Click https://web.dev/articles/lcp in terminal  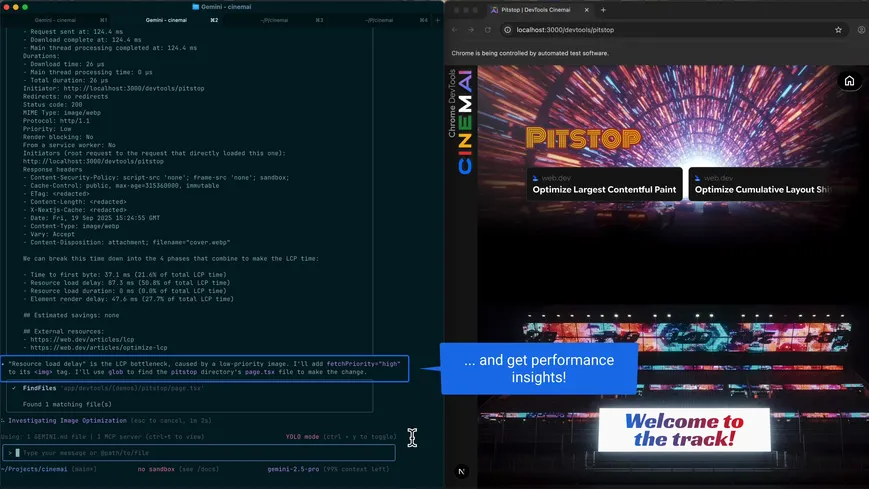tap(82, 339)
